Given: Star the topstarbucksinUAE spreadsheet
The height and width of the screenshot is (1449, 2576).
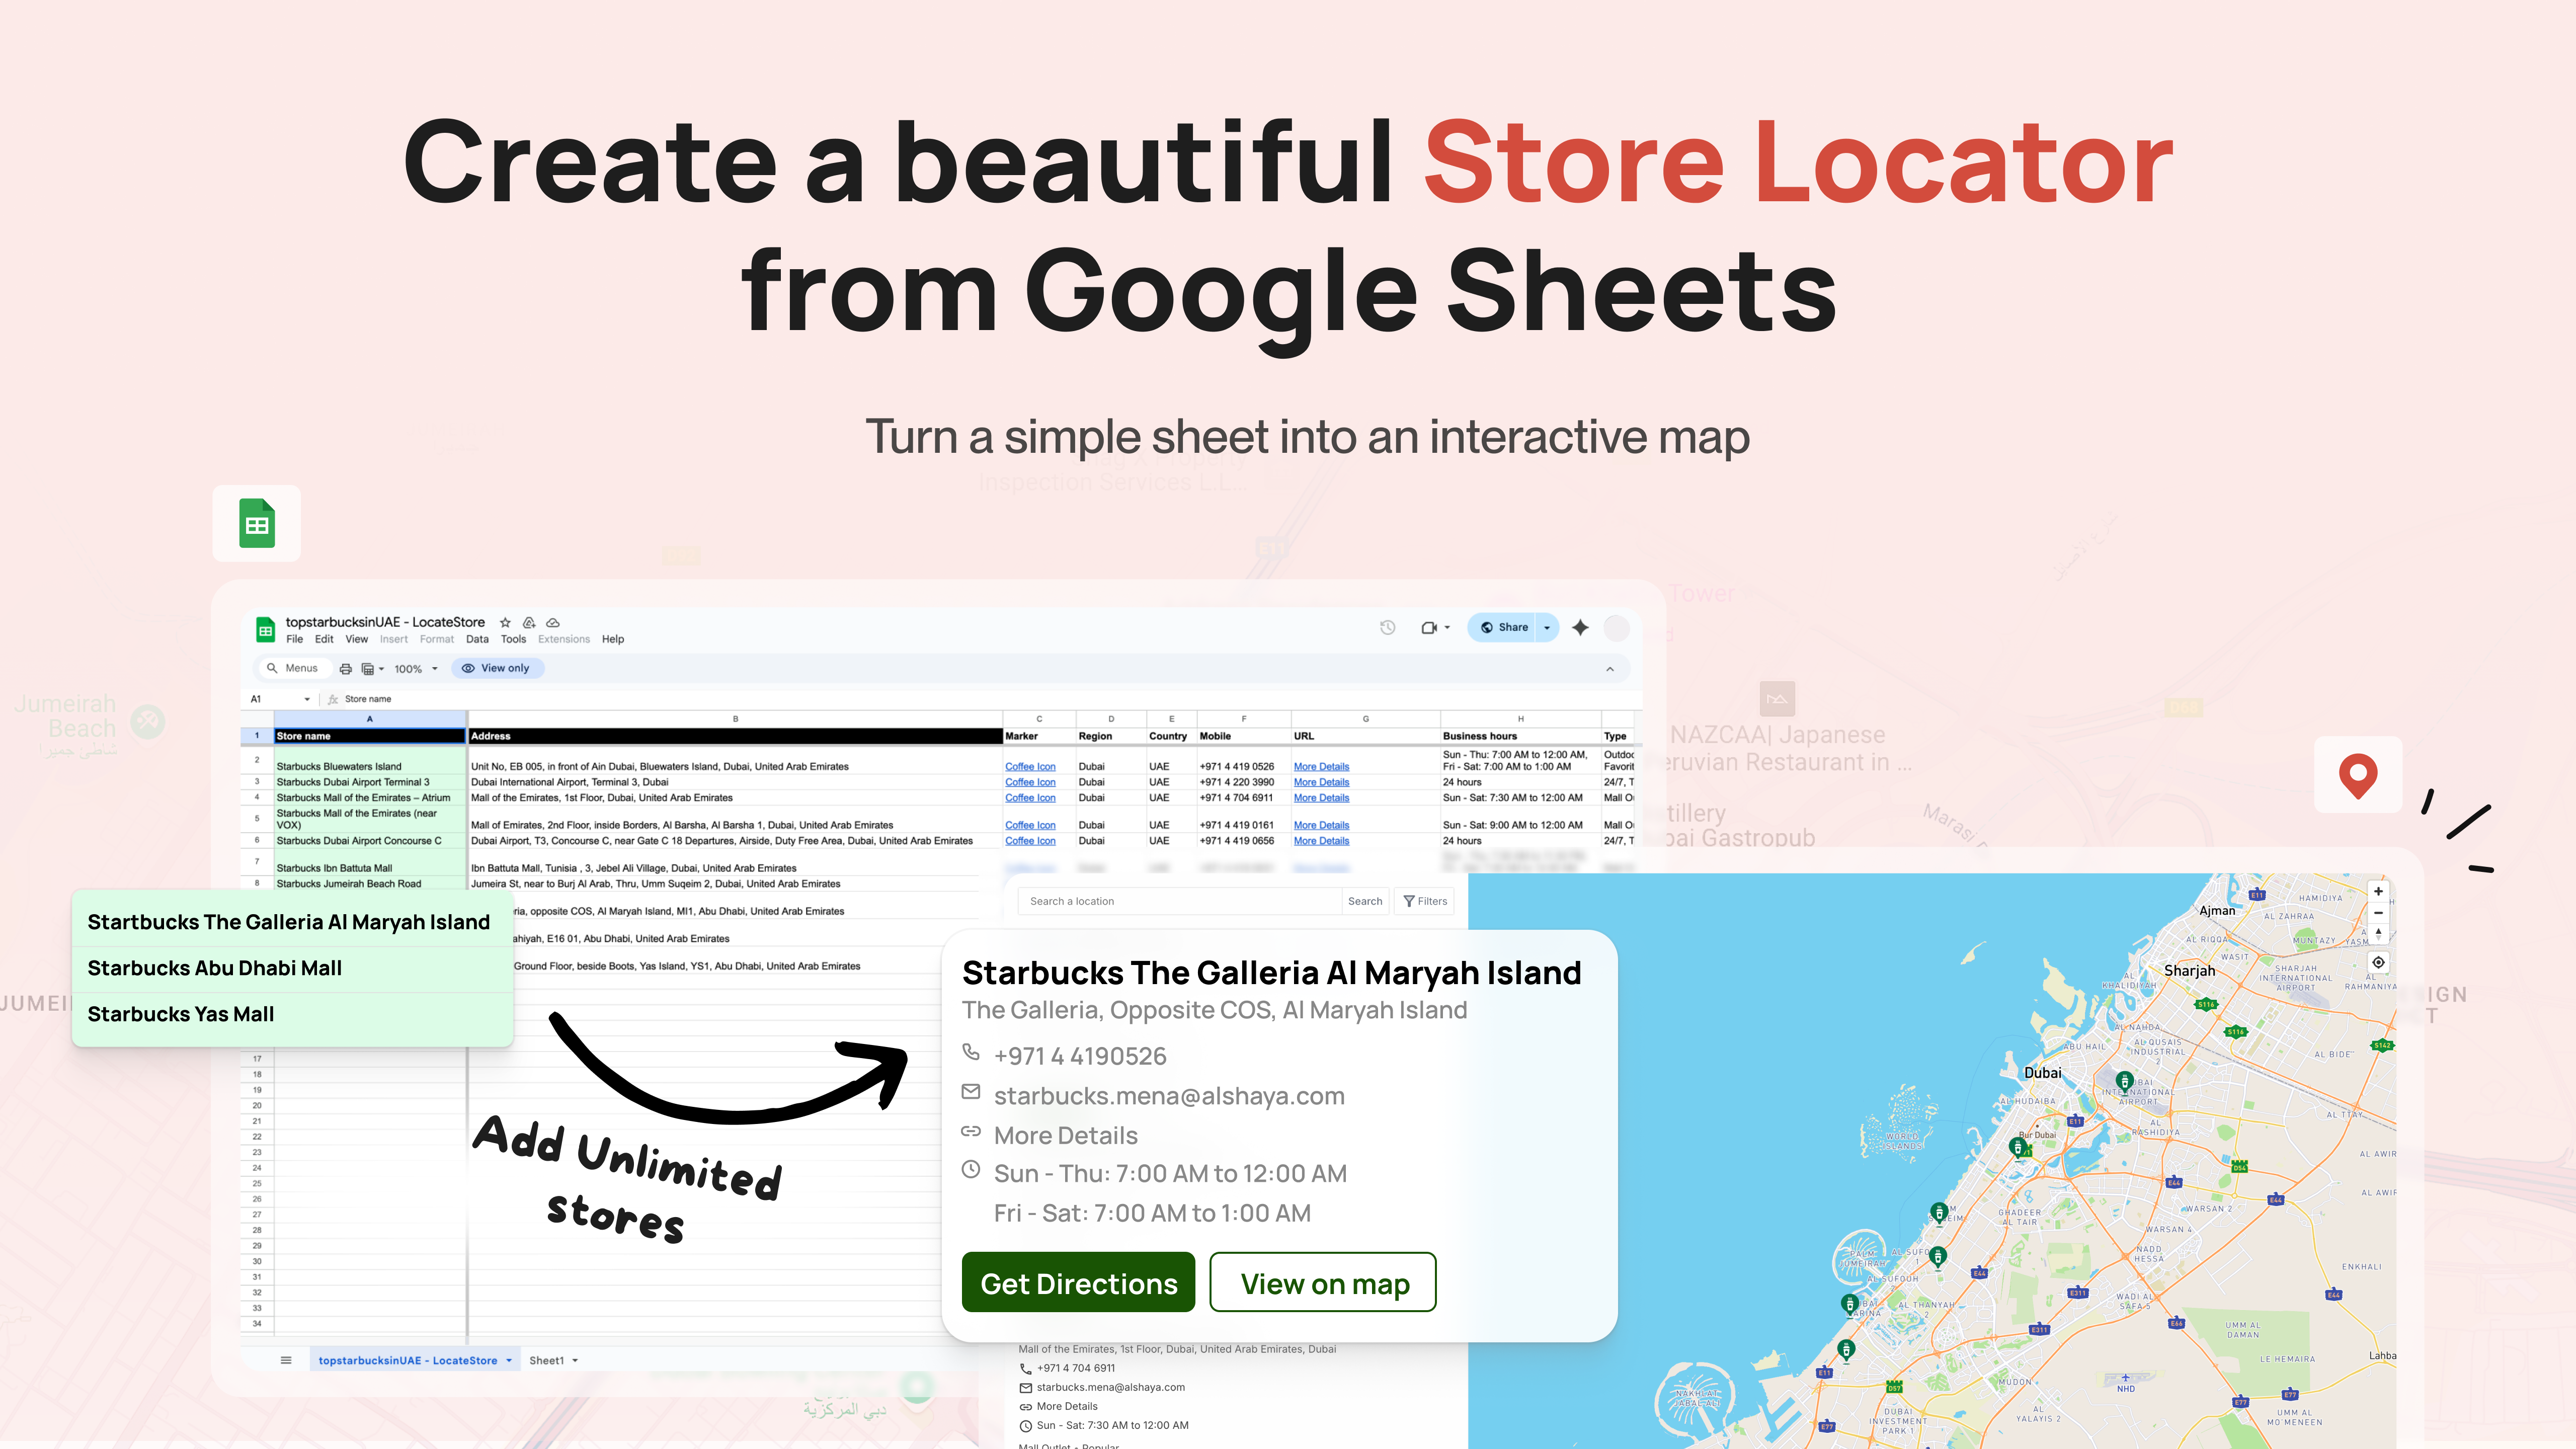Looking at the screenshot, I should point(505,622).
